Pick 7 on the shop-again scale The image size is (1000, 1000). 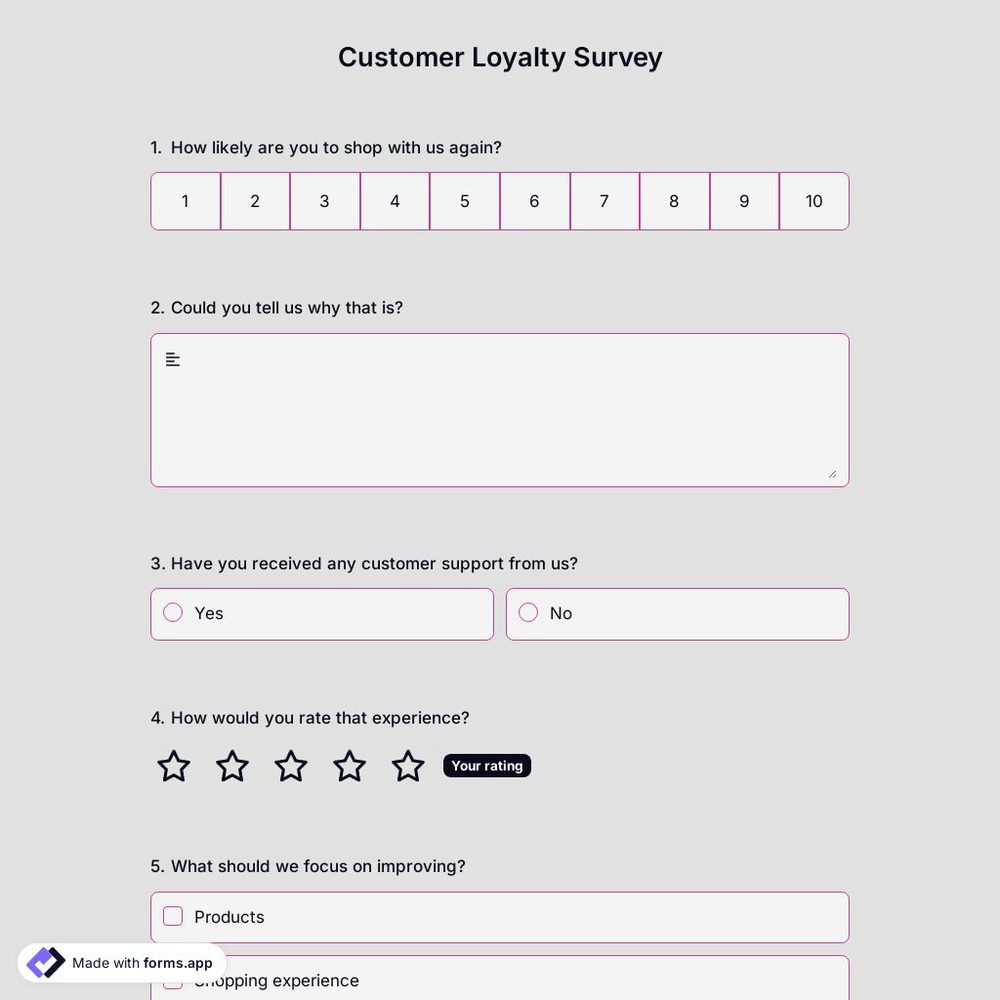604,201
